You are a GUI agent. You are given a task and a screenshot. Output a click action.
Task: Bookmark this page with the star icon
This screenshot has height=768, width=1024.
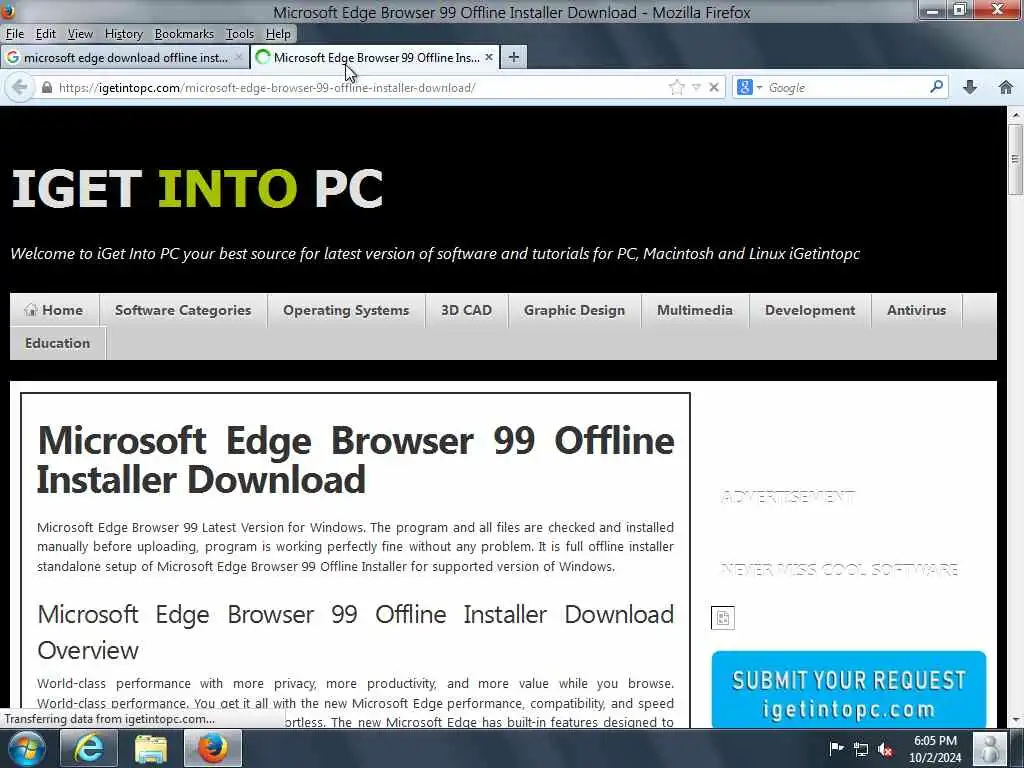(677, 87)
